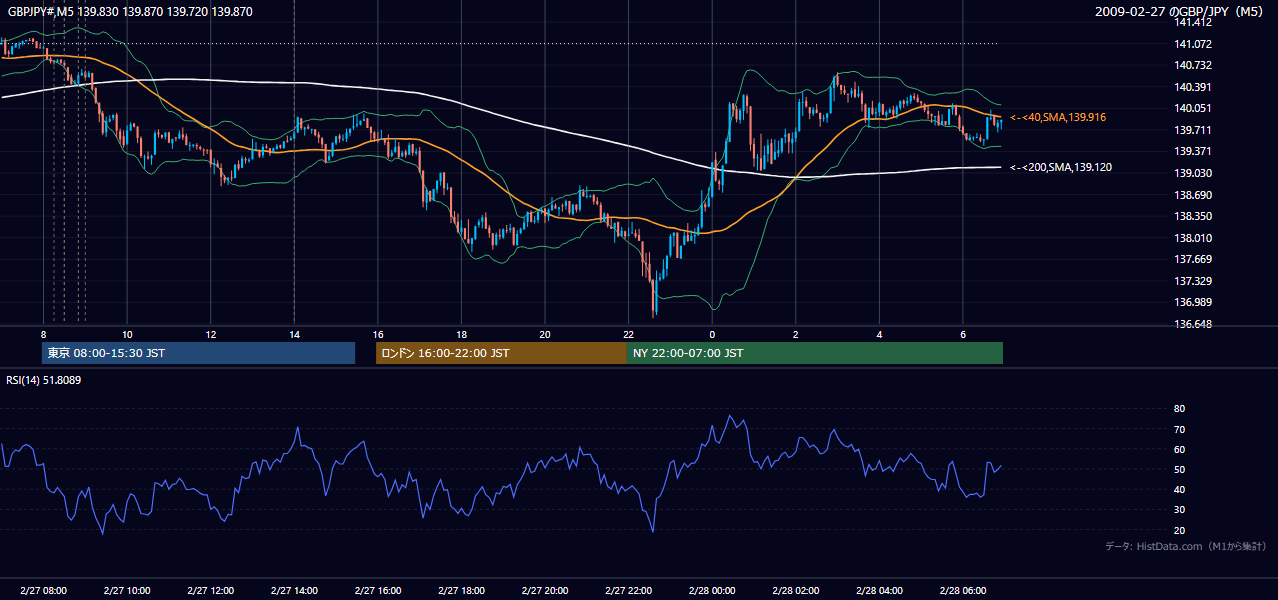The width and height of the screenshot is (1278, 600).
Task: Click the time label 2/27 10:00
Action: (127, 591)
